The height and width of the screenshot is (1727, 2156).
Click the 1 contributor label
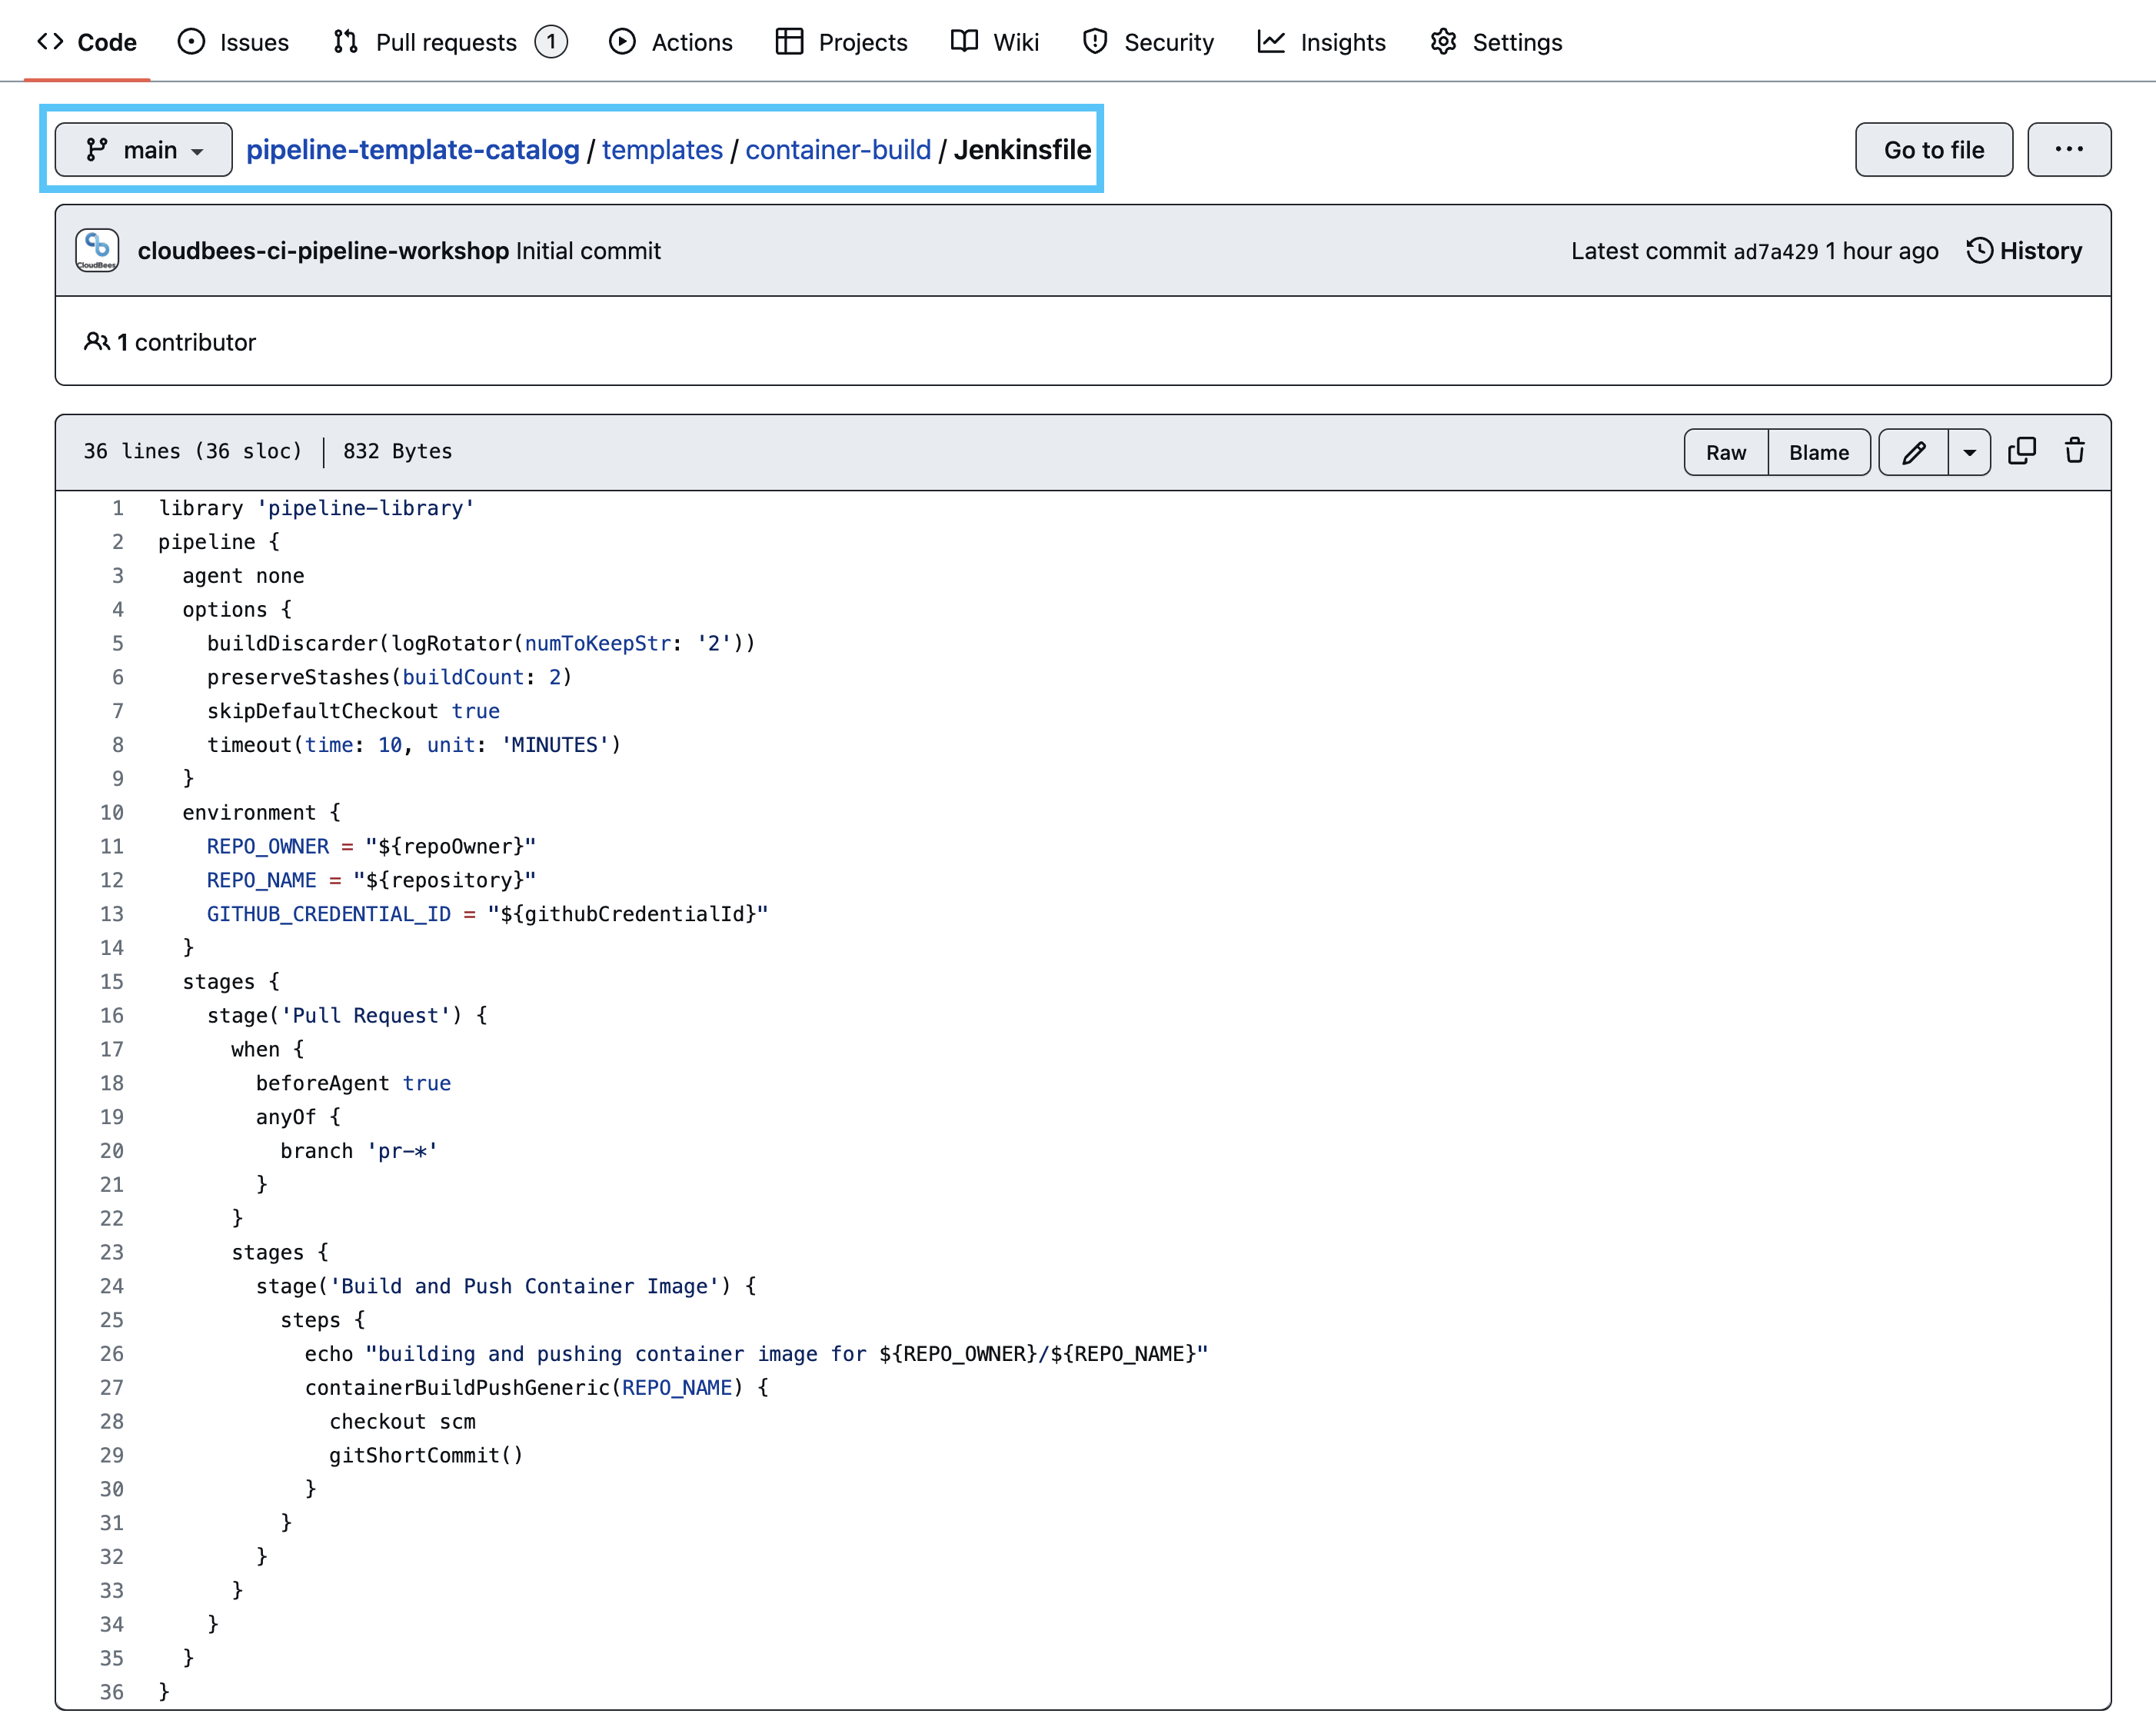point(170,342)
